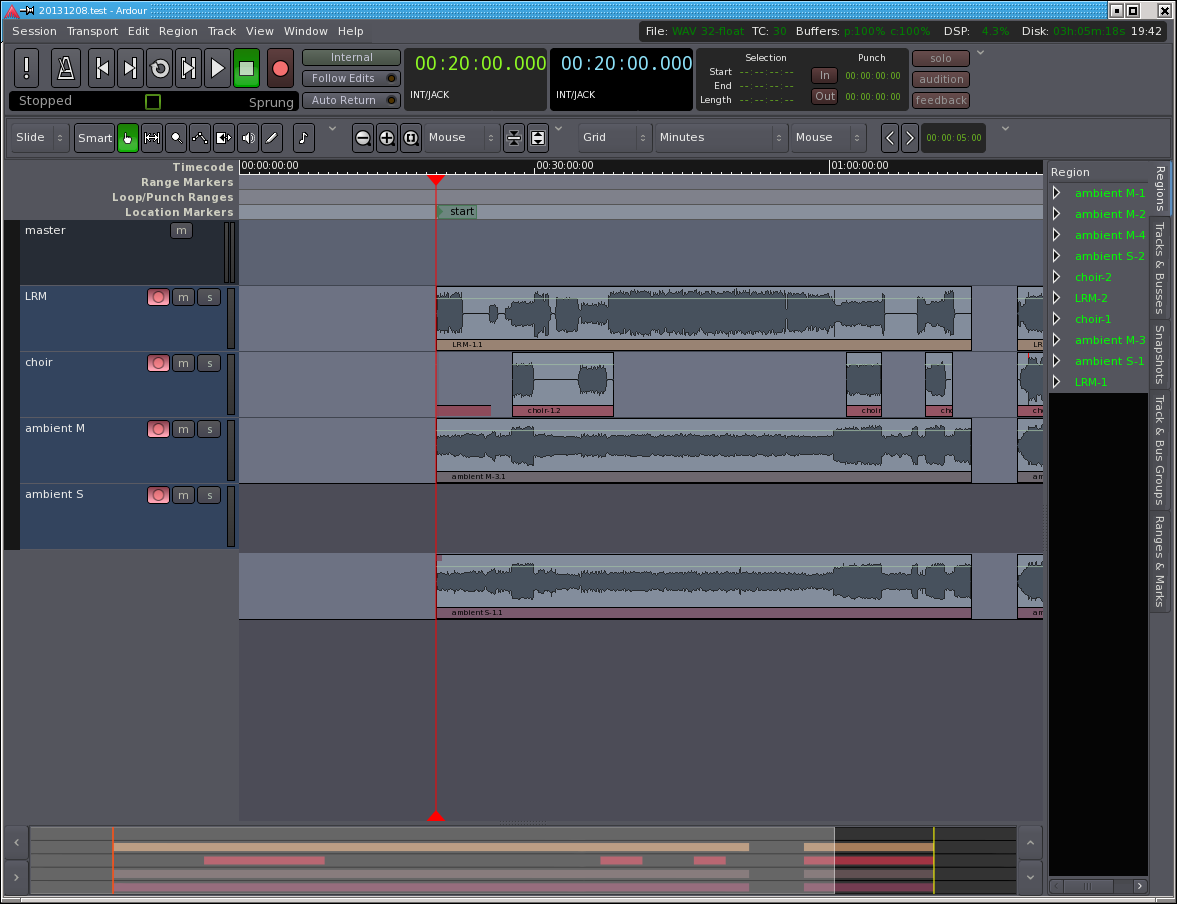
Task: Select the Draw pencil tool
Action: coord(271,138)
